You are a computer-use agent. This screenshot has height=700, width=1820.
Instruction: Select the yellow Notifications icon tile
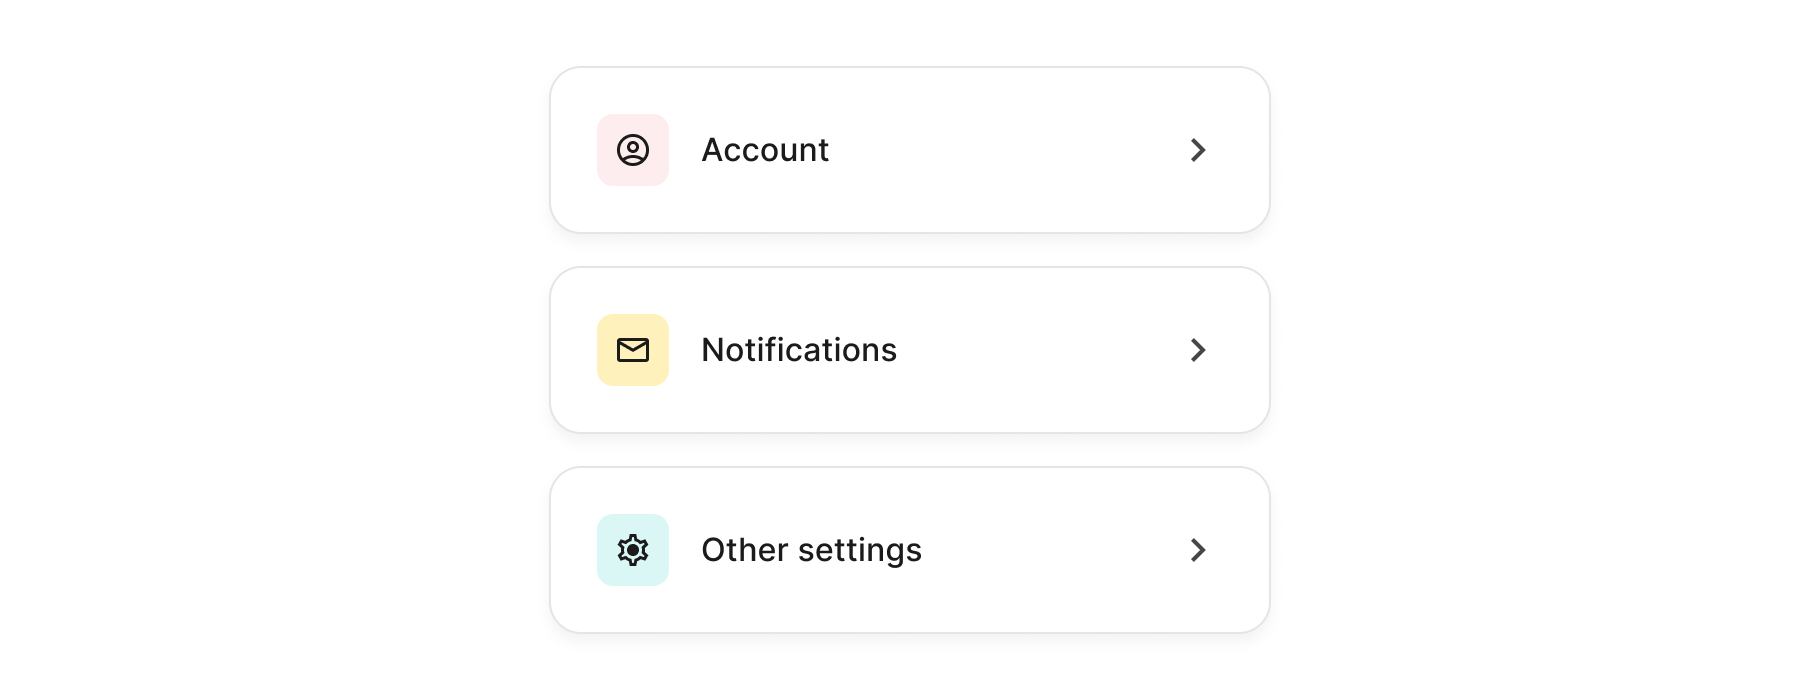tap(633, 350)
